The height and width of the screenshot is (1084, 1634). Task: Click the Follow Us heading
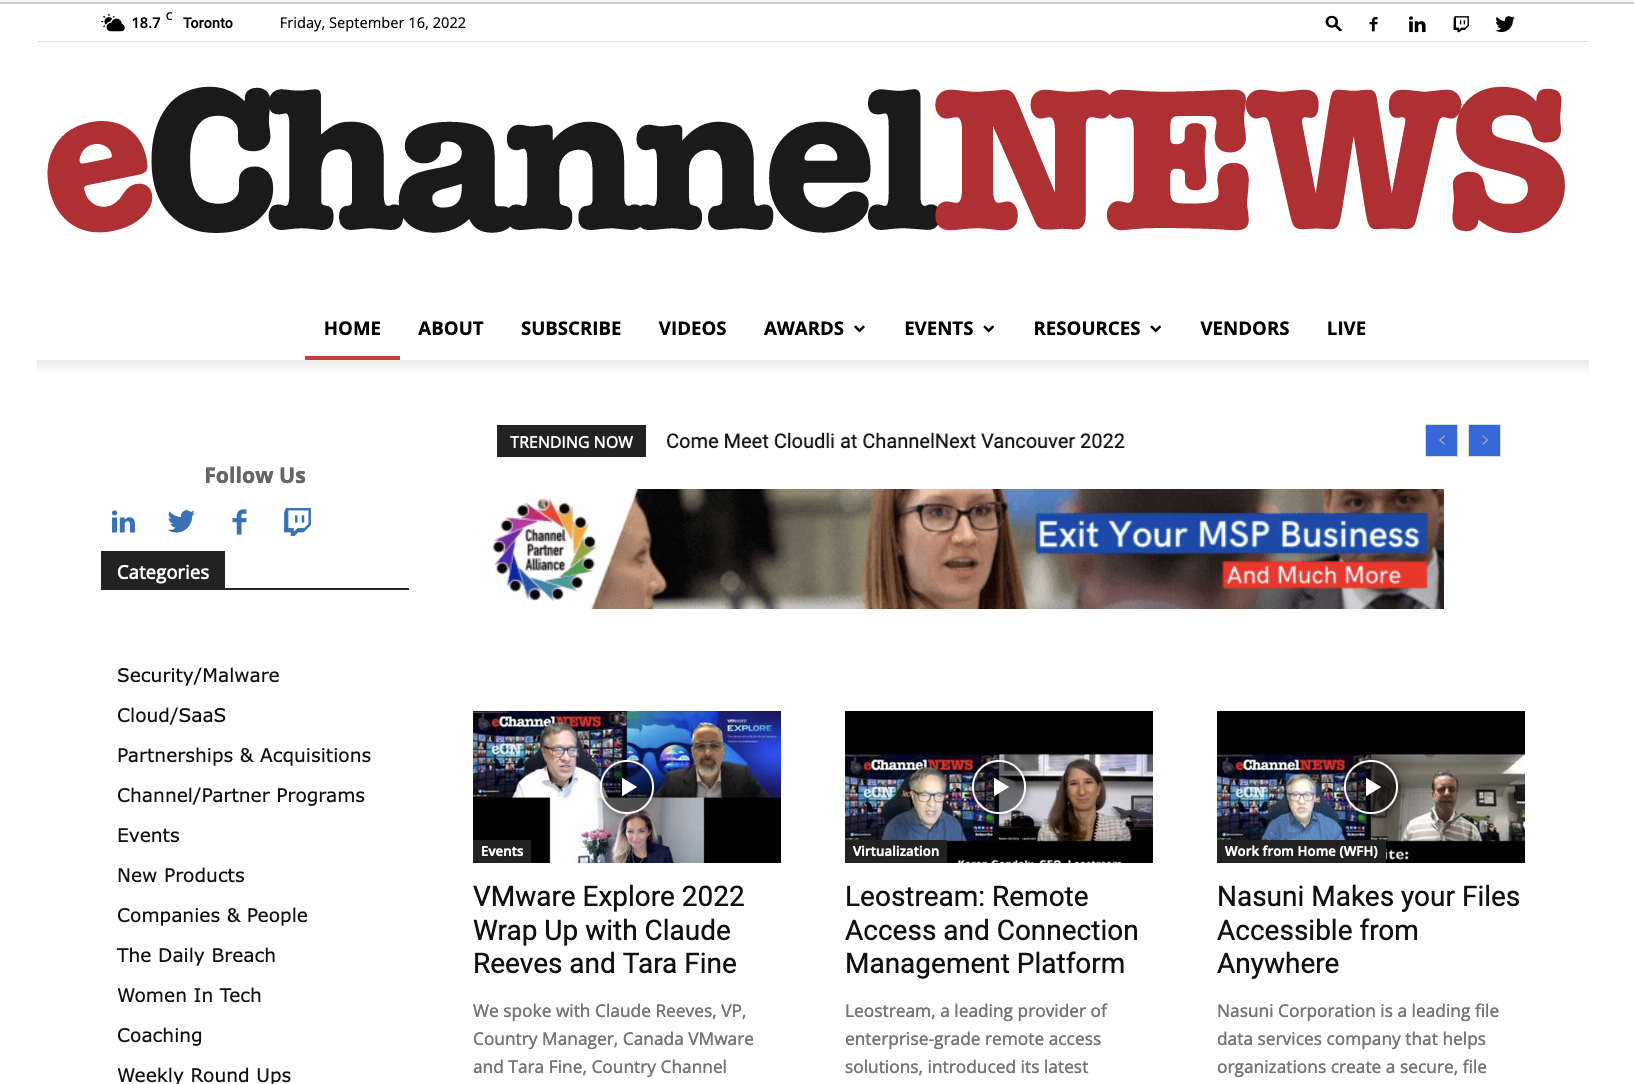coord(255,475)
